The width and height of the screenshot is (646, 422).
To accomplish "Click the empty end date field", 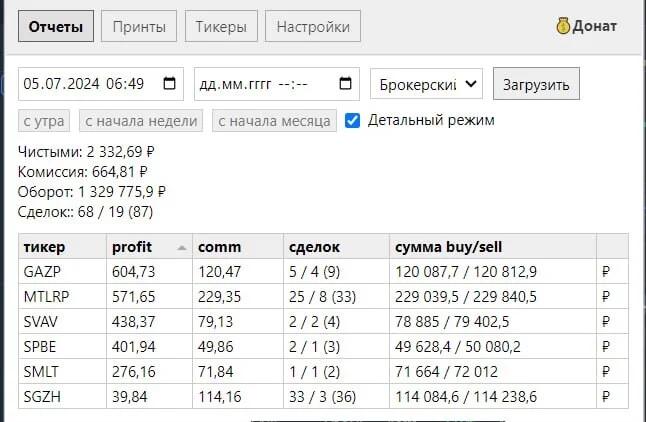I will pyautogui.click(x=277, y=84).
